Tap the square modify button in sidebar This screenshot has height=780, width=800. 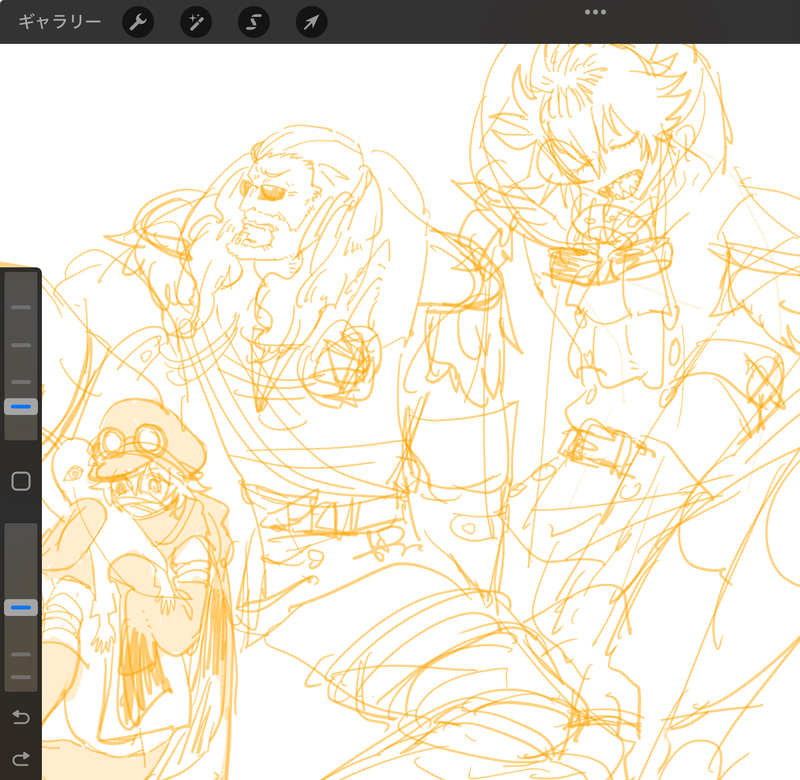[21, 481]
